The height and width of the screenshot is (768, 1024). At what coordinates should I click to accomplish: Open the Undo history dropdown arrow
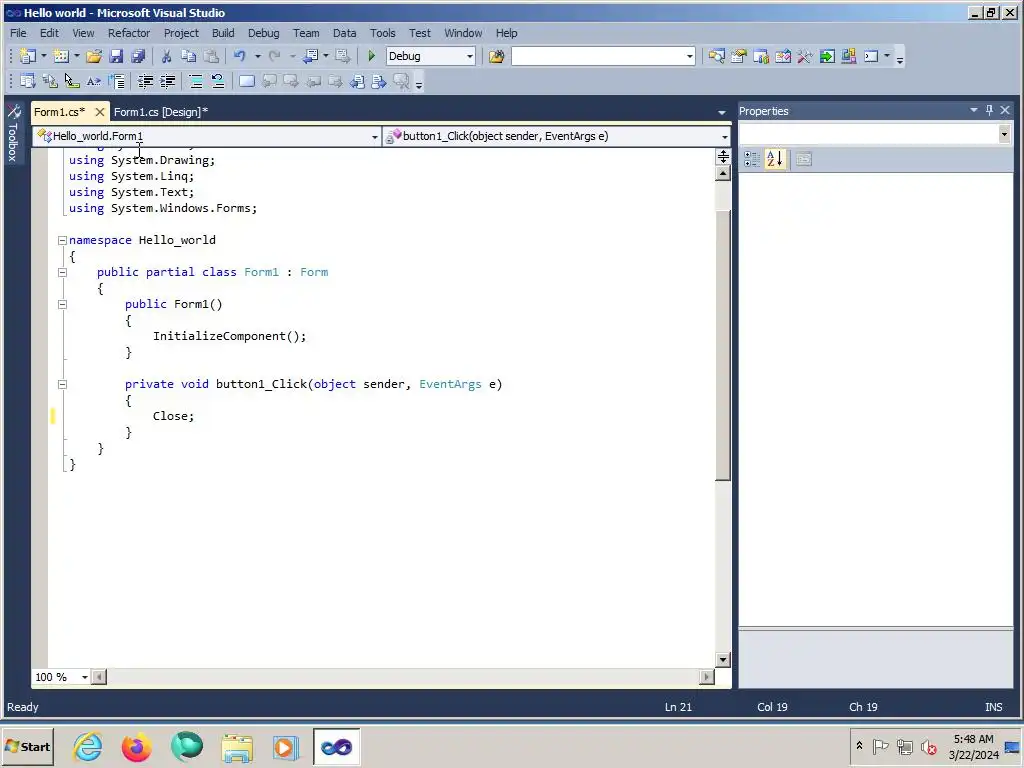258,56
